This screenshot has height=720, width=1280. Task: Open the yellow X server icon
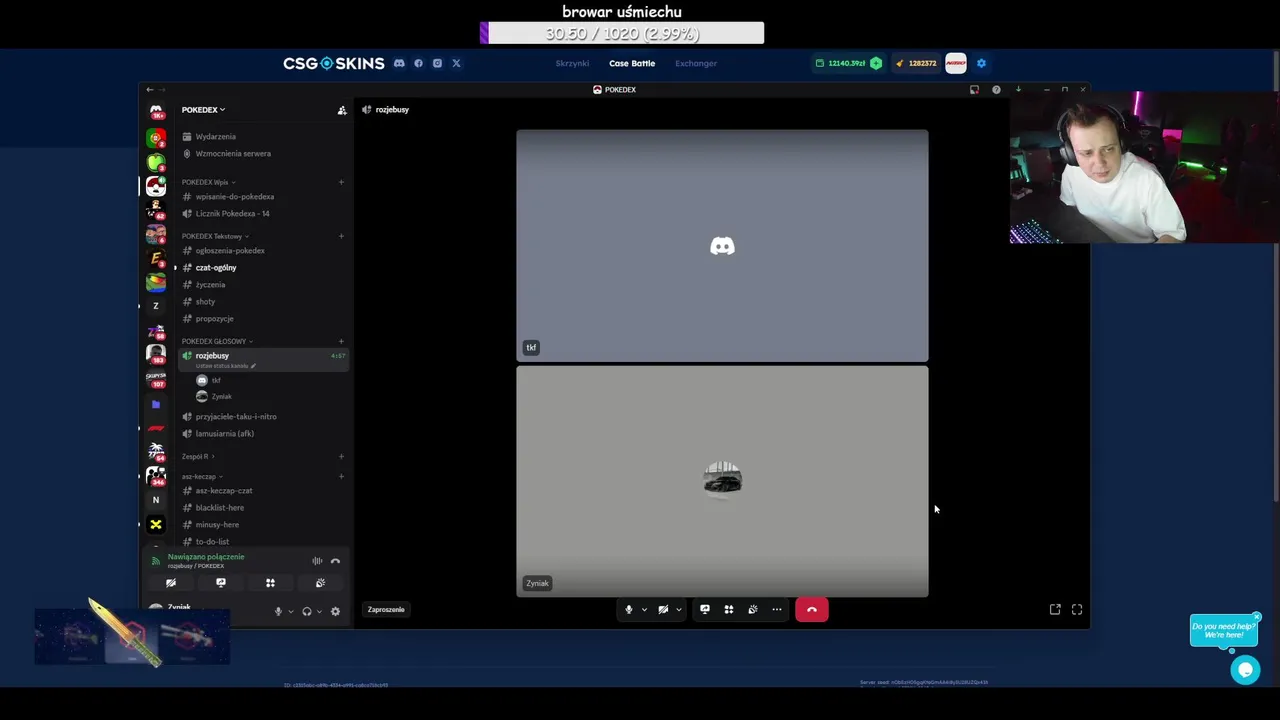click(156, 524)
